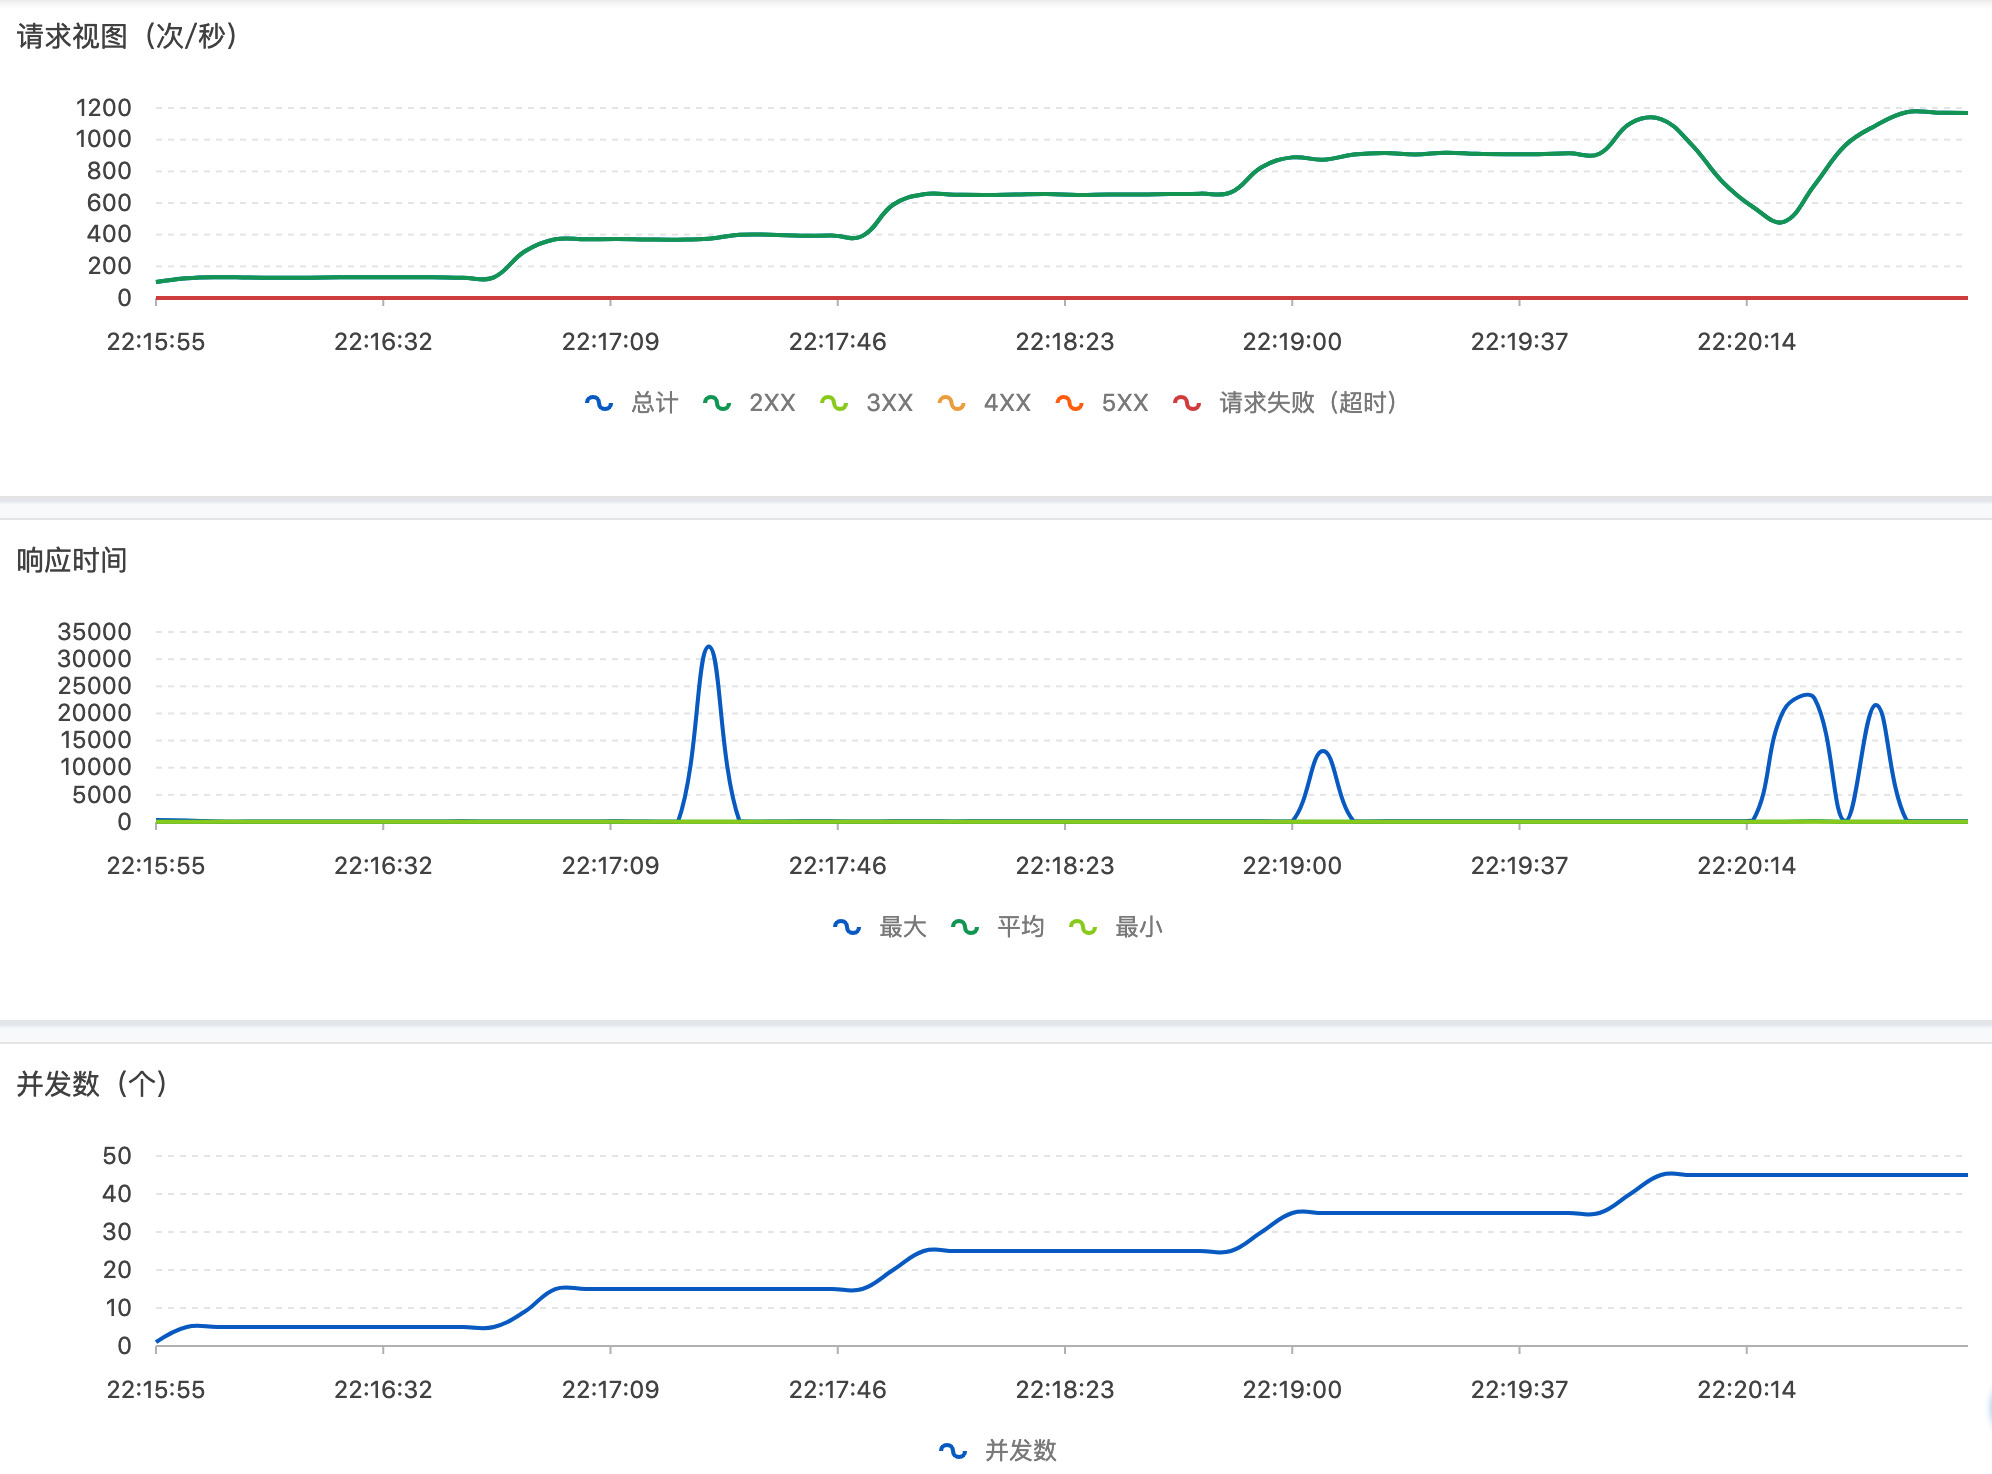Toggle the 2XX series label
The height and width of the screenshot is (1474, 1992).
pyautogui.click(x=772, y=403)
